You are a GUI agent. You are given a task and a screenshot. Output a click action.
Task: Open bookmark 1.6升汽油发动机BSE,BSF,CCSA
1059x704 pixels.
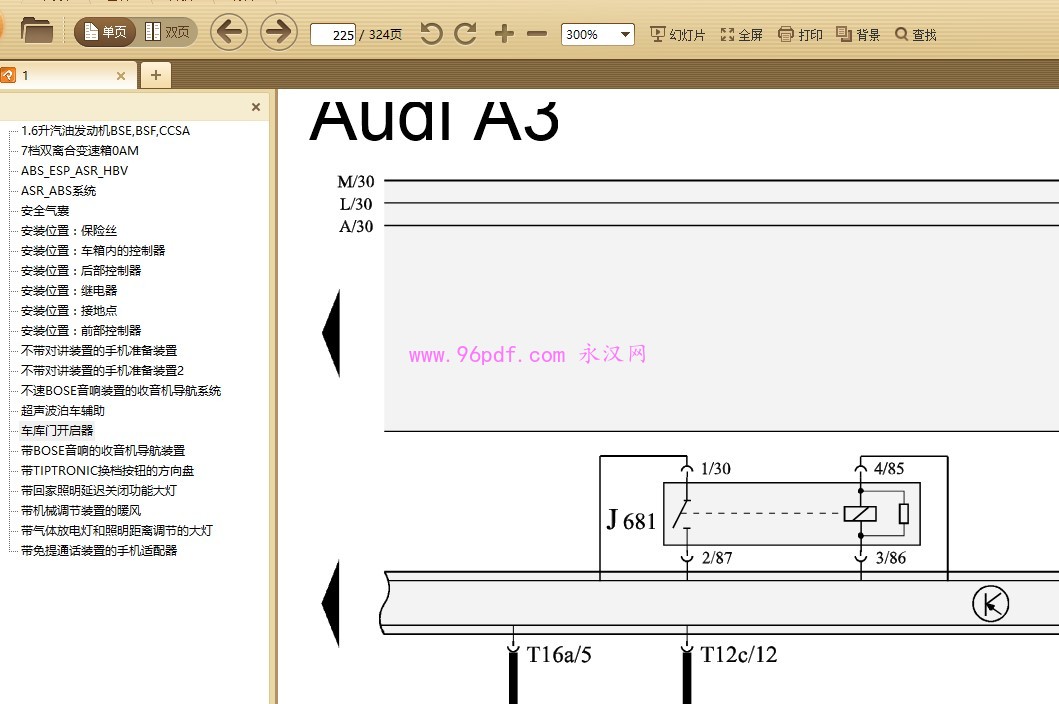coord(105,130)
